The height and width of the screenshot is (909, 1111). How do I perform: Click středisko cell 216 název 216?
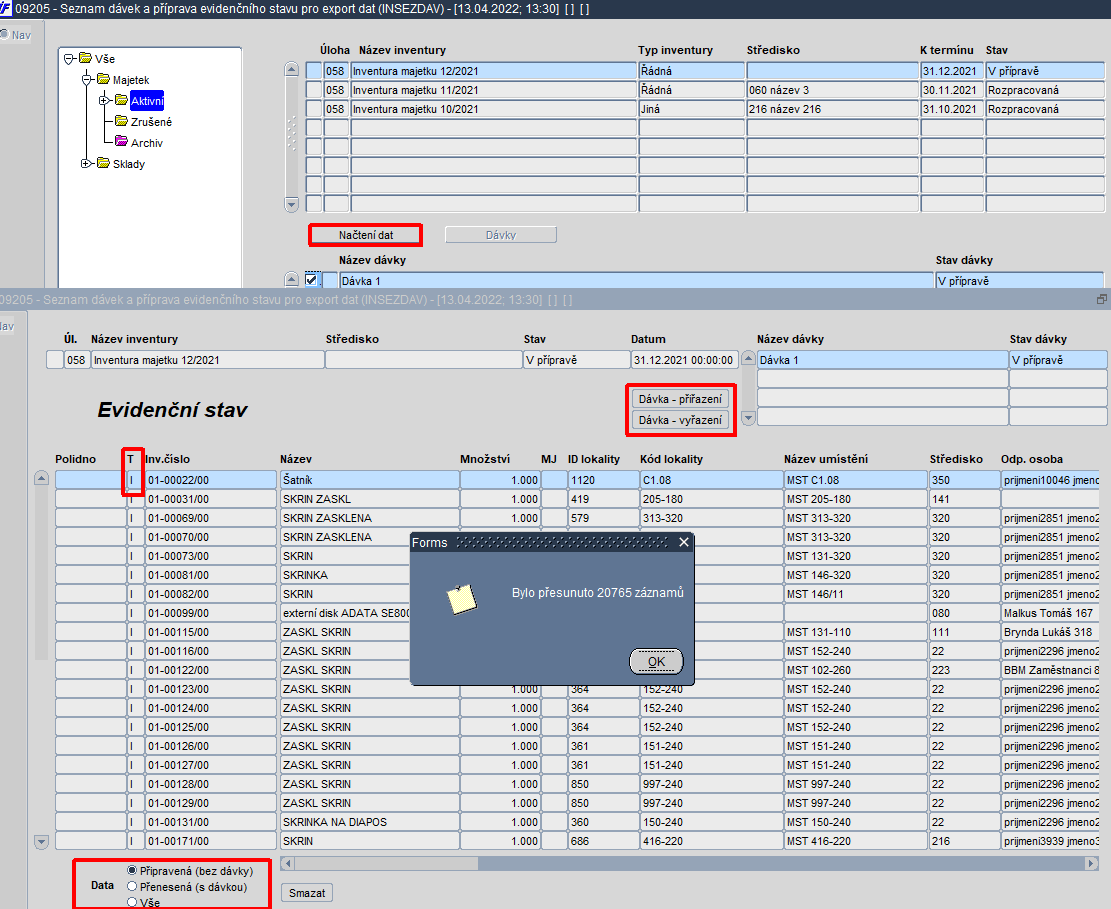tap(833, 109)
